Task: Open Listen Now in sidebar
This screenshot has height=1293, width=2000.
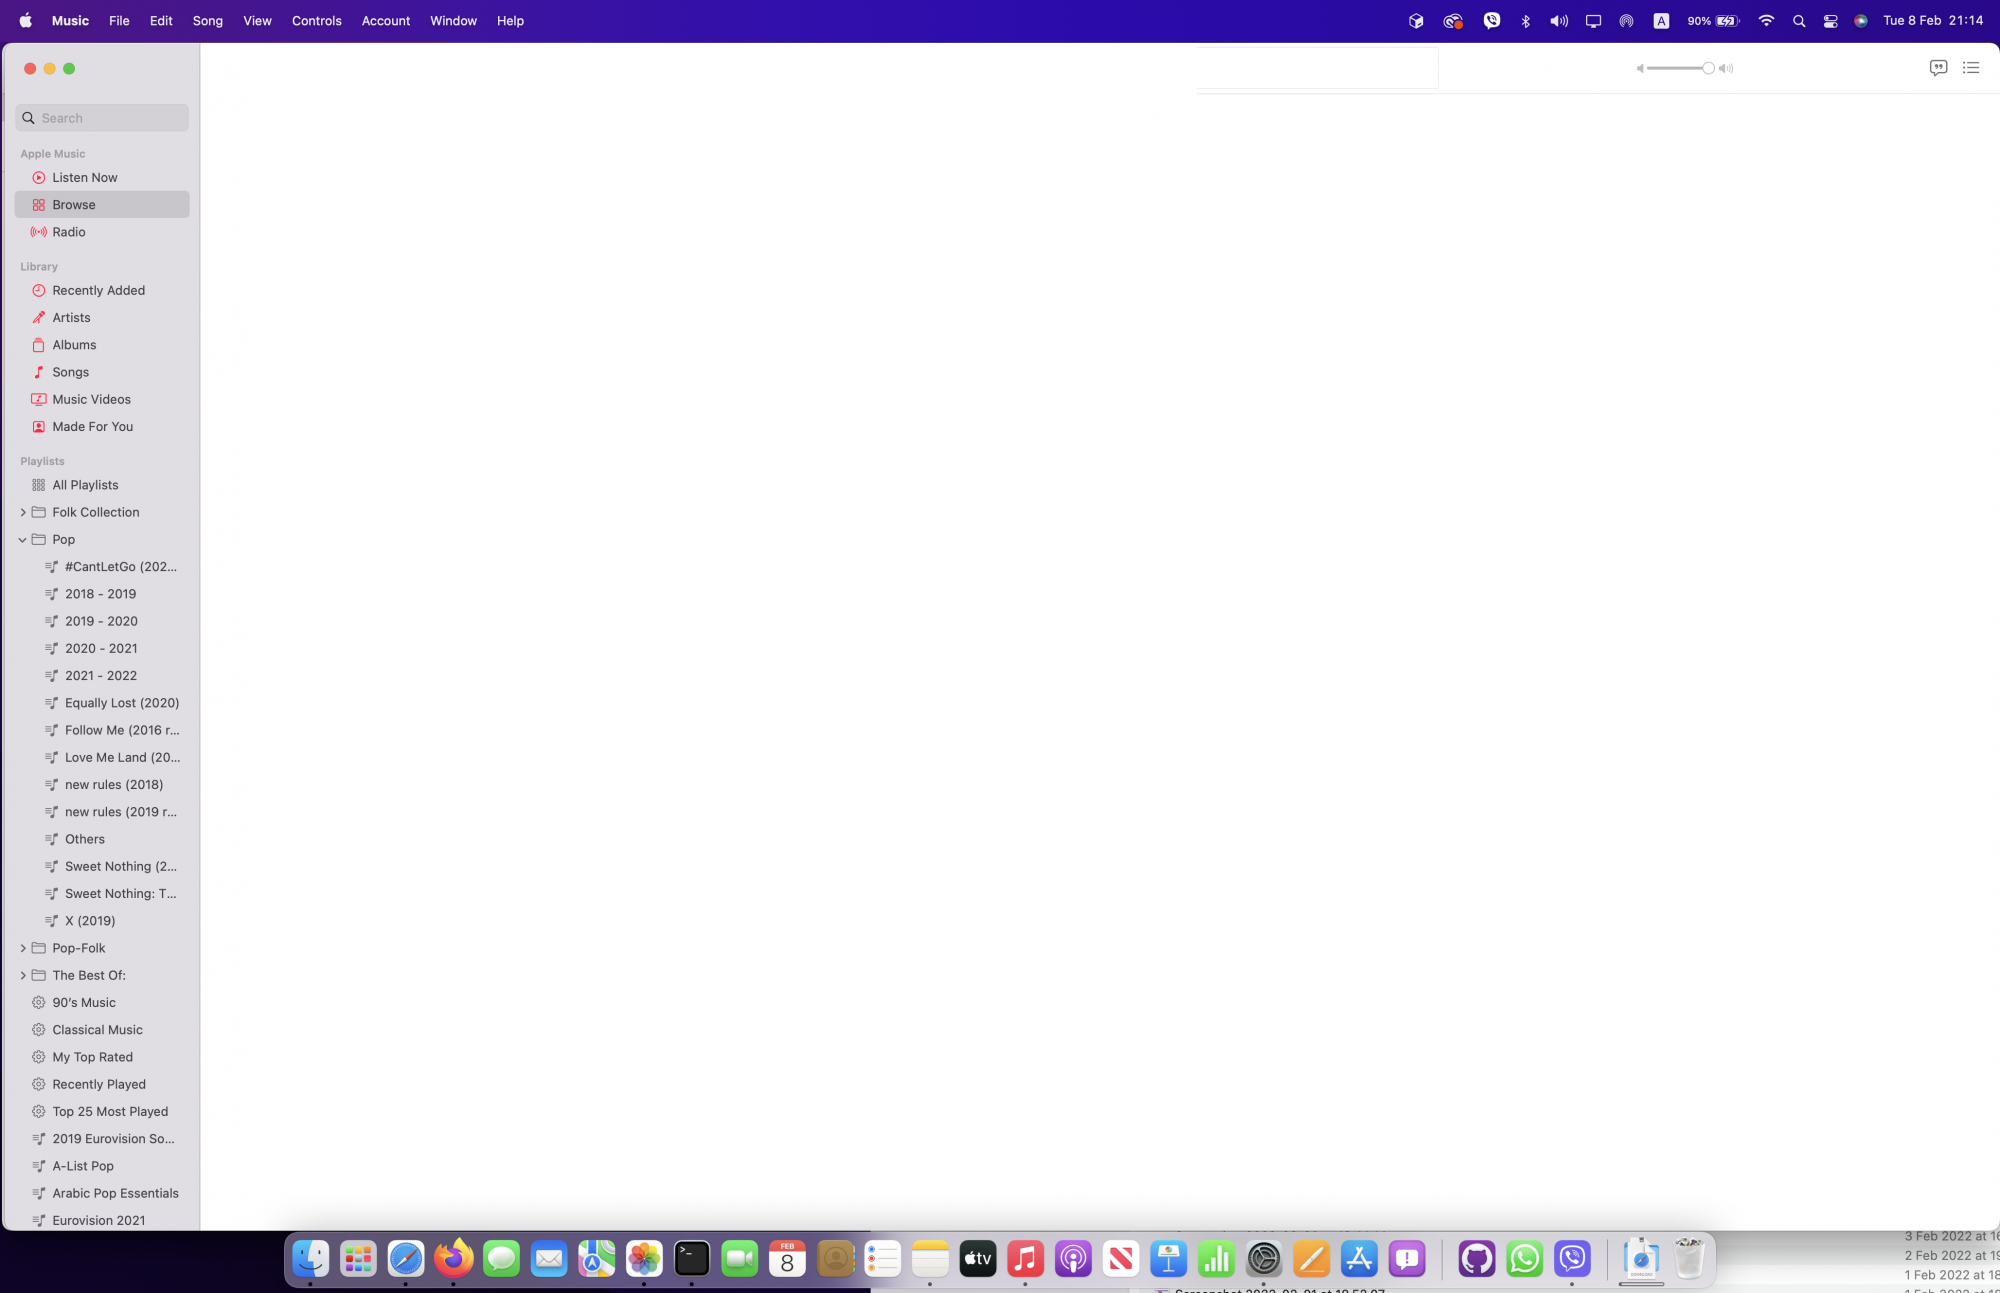Action: (x=85, y=177)
